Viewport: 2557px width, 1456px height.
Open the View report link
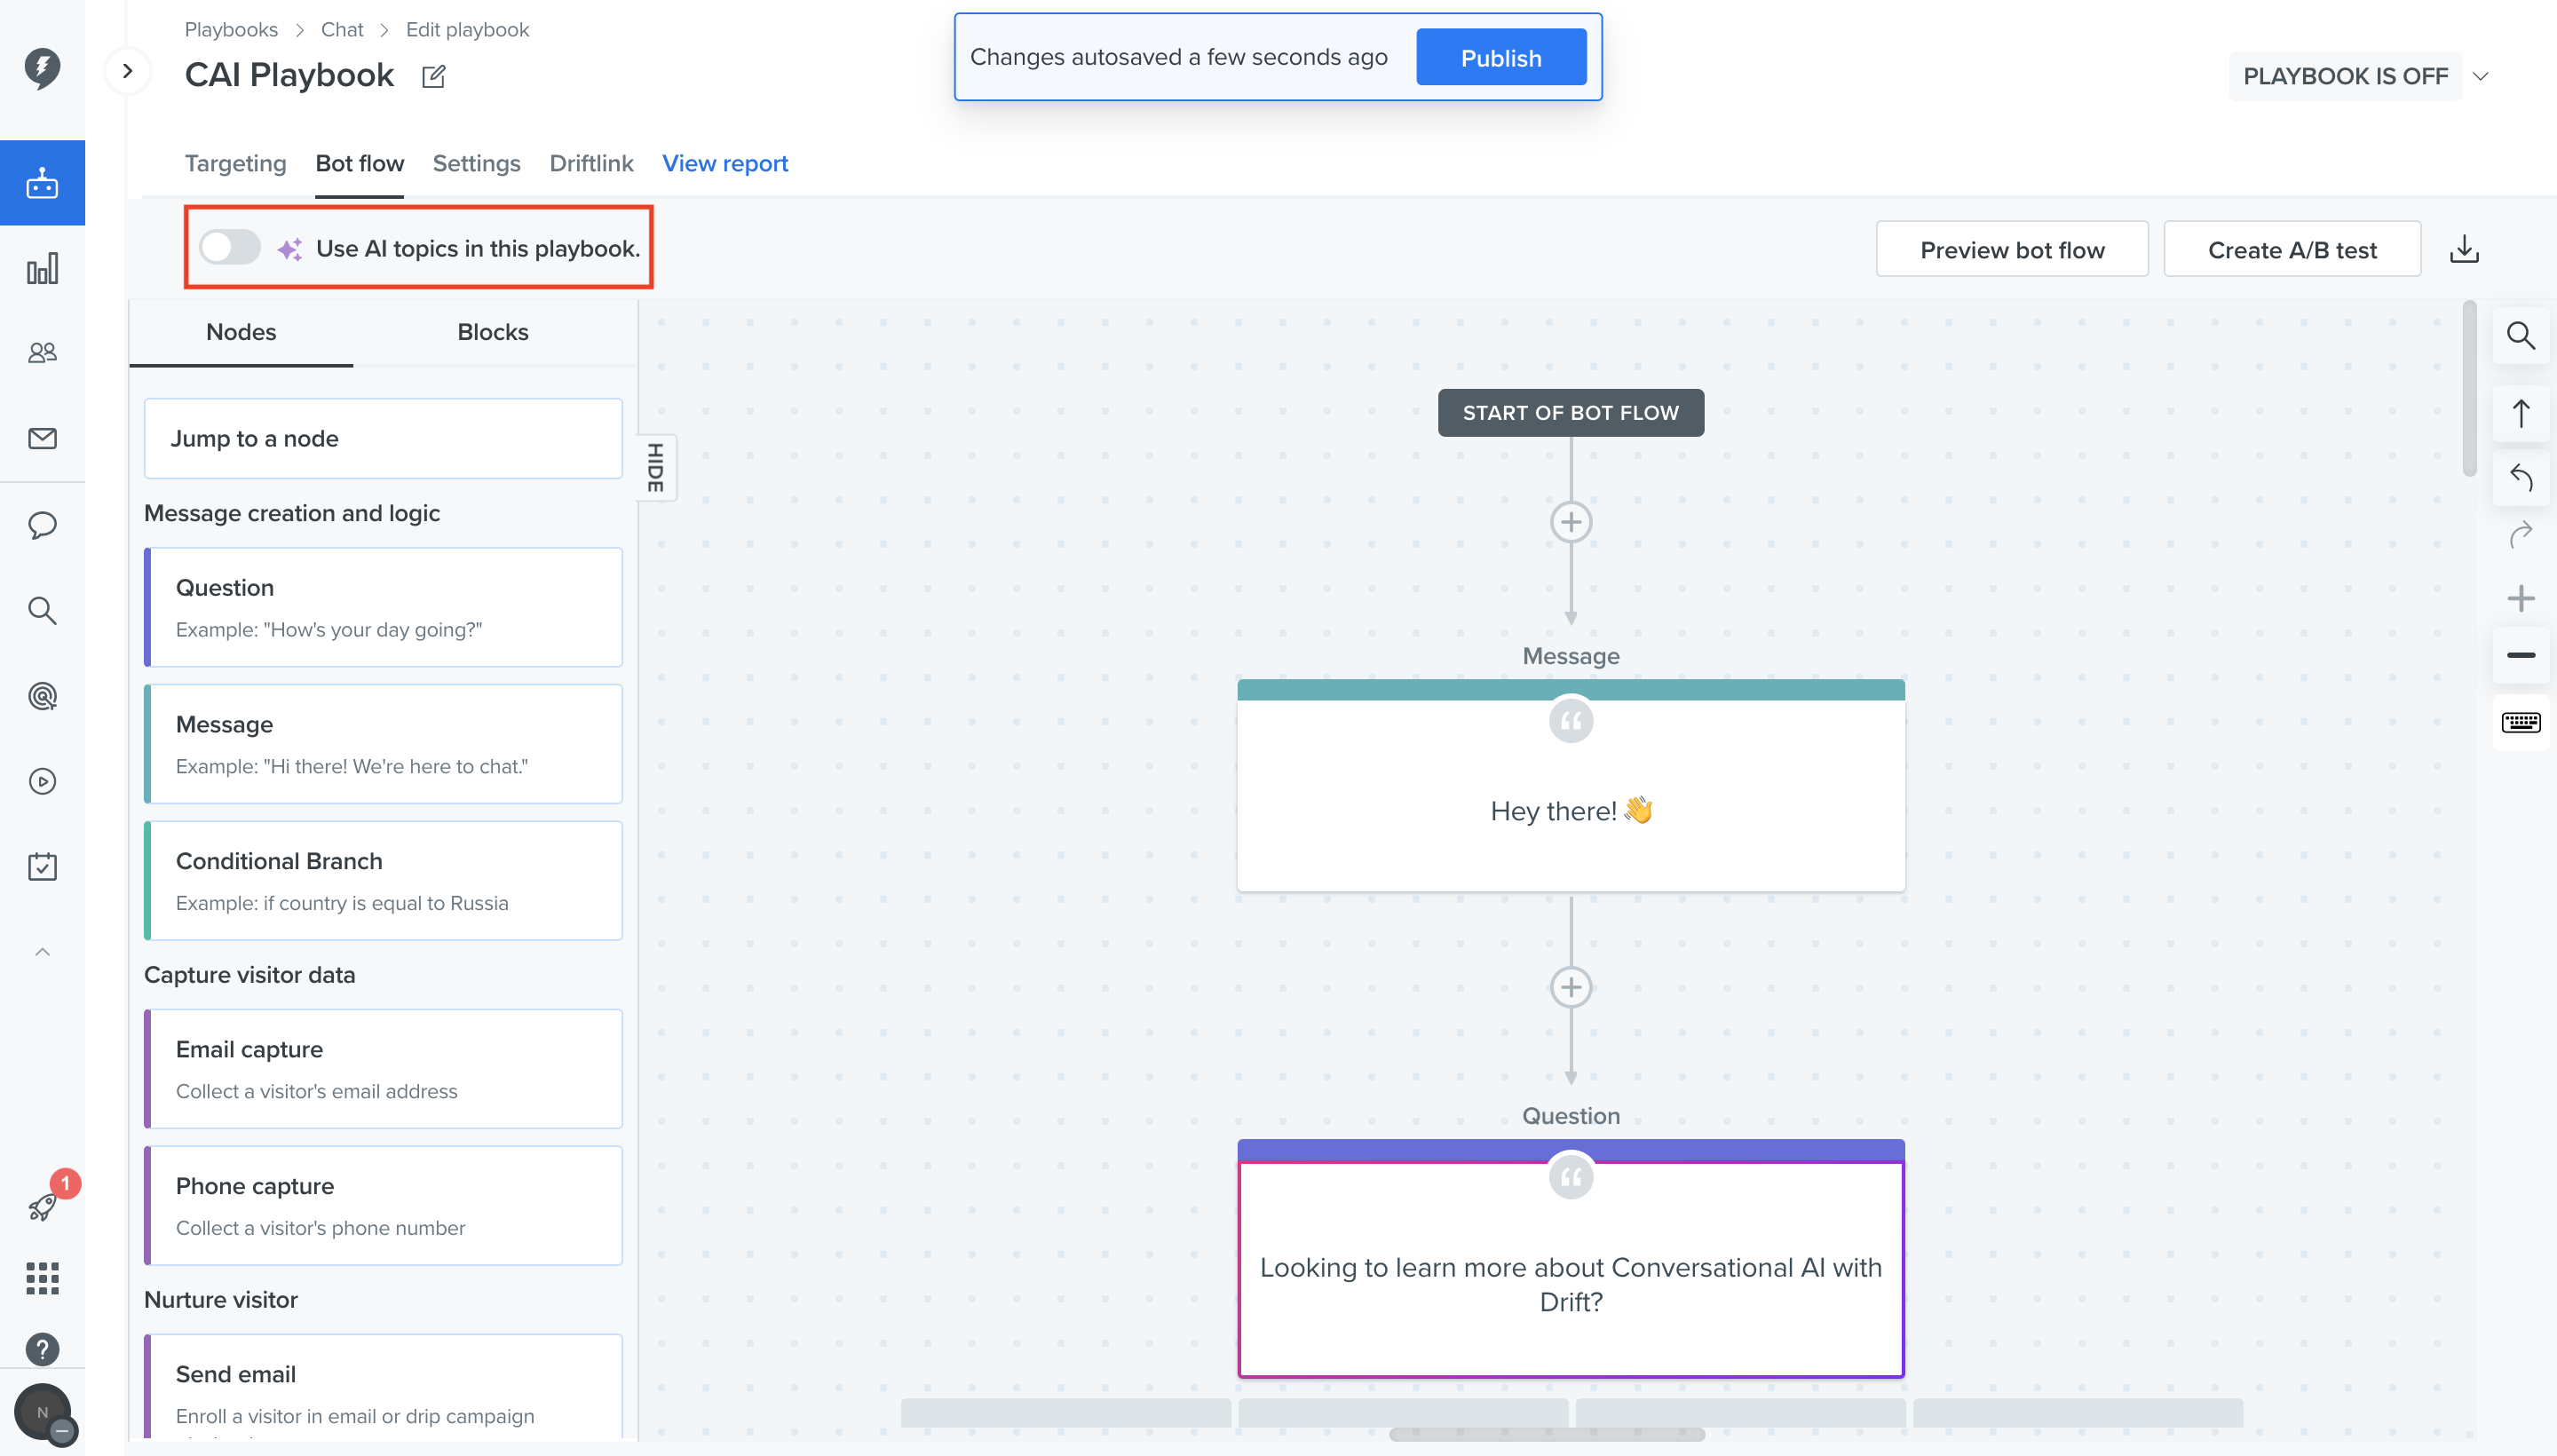(x=725, y=163)
